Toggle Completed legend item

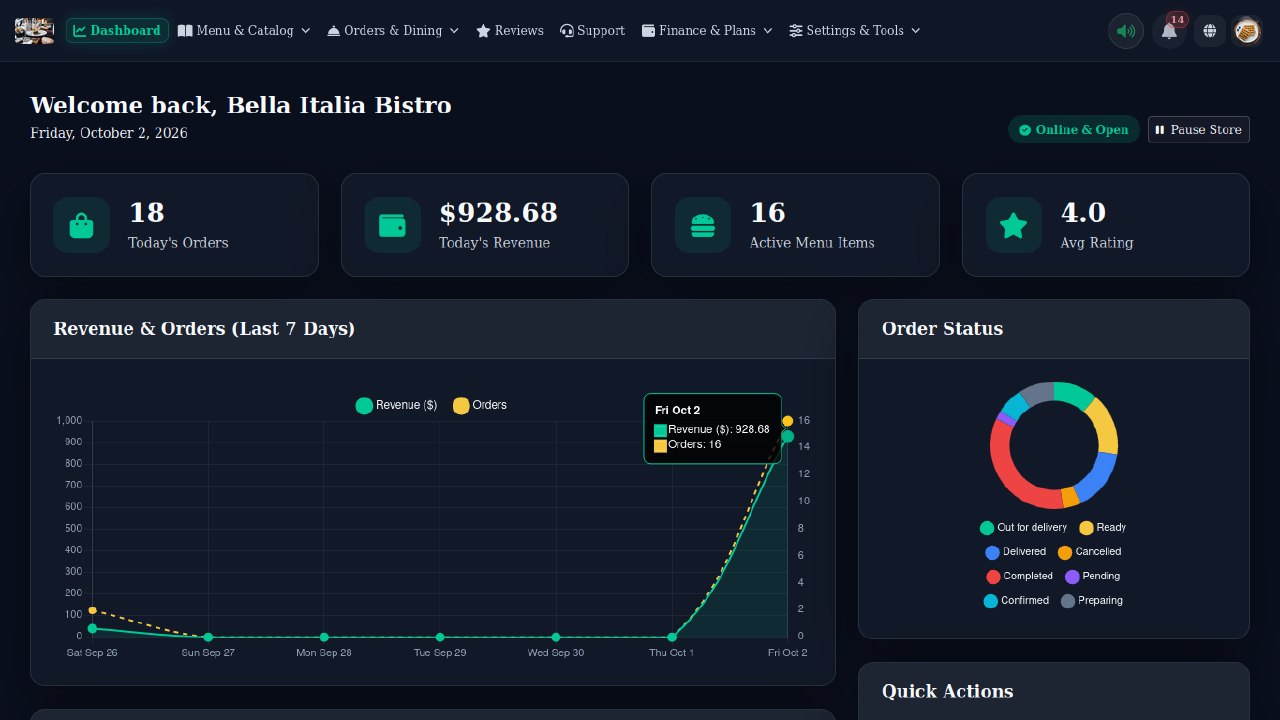[x=1020, y=576]
